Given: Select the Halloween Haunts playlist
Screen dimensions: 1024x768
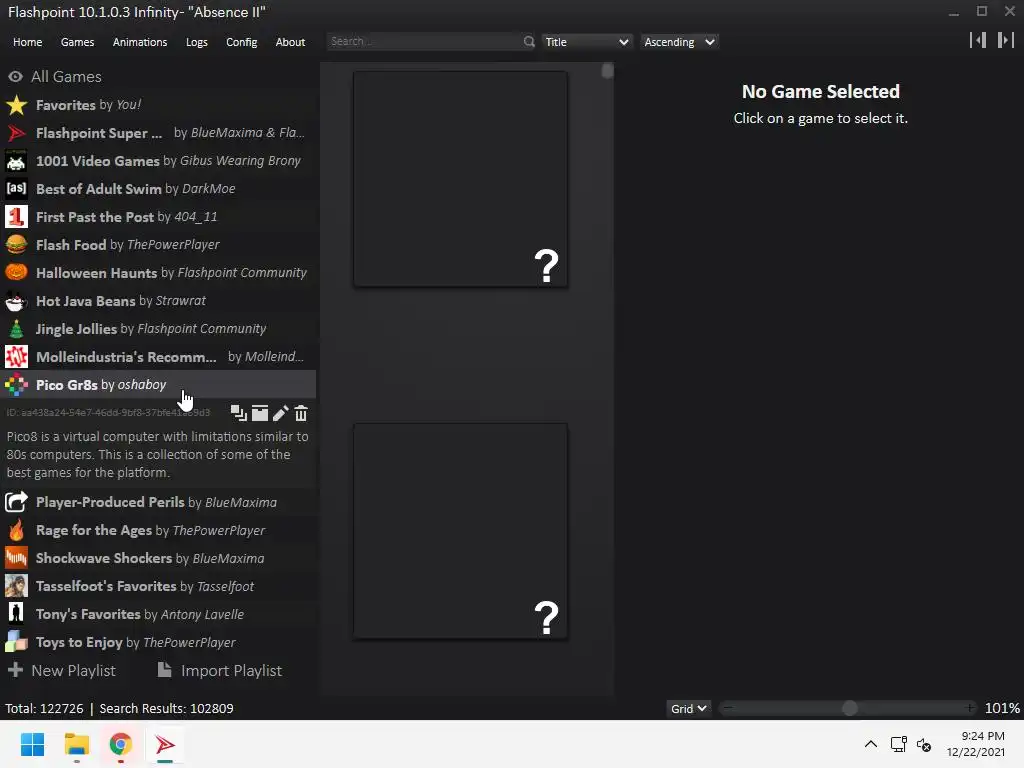Looking at the screenshot, I should click(x=159, y=273).
